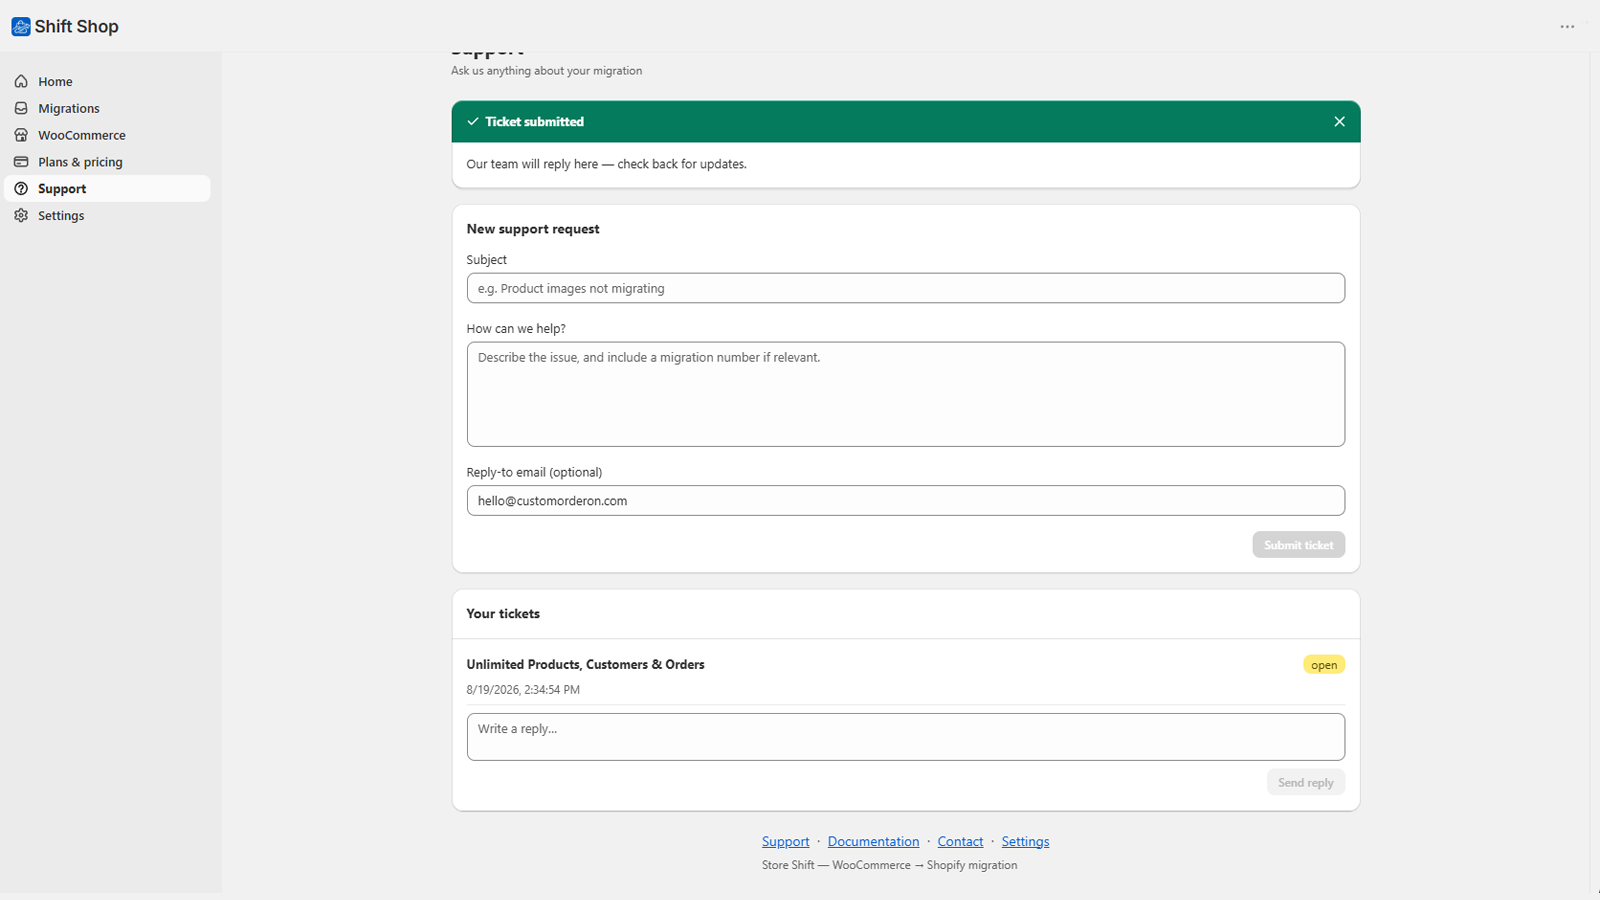Viewport: 1600px width, 900px height.
Task: Click the 'Ticket submitted' banner title
Action: pyautogui.click(x=534, y=121)
